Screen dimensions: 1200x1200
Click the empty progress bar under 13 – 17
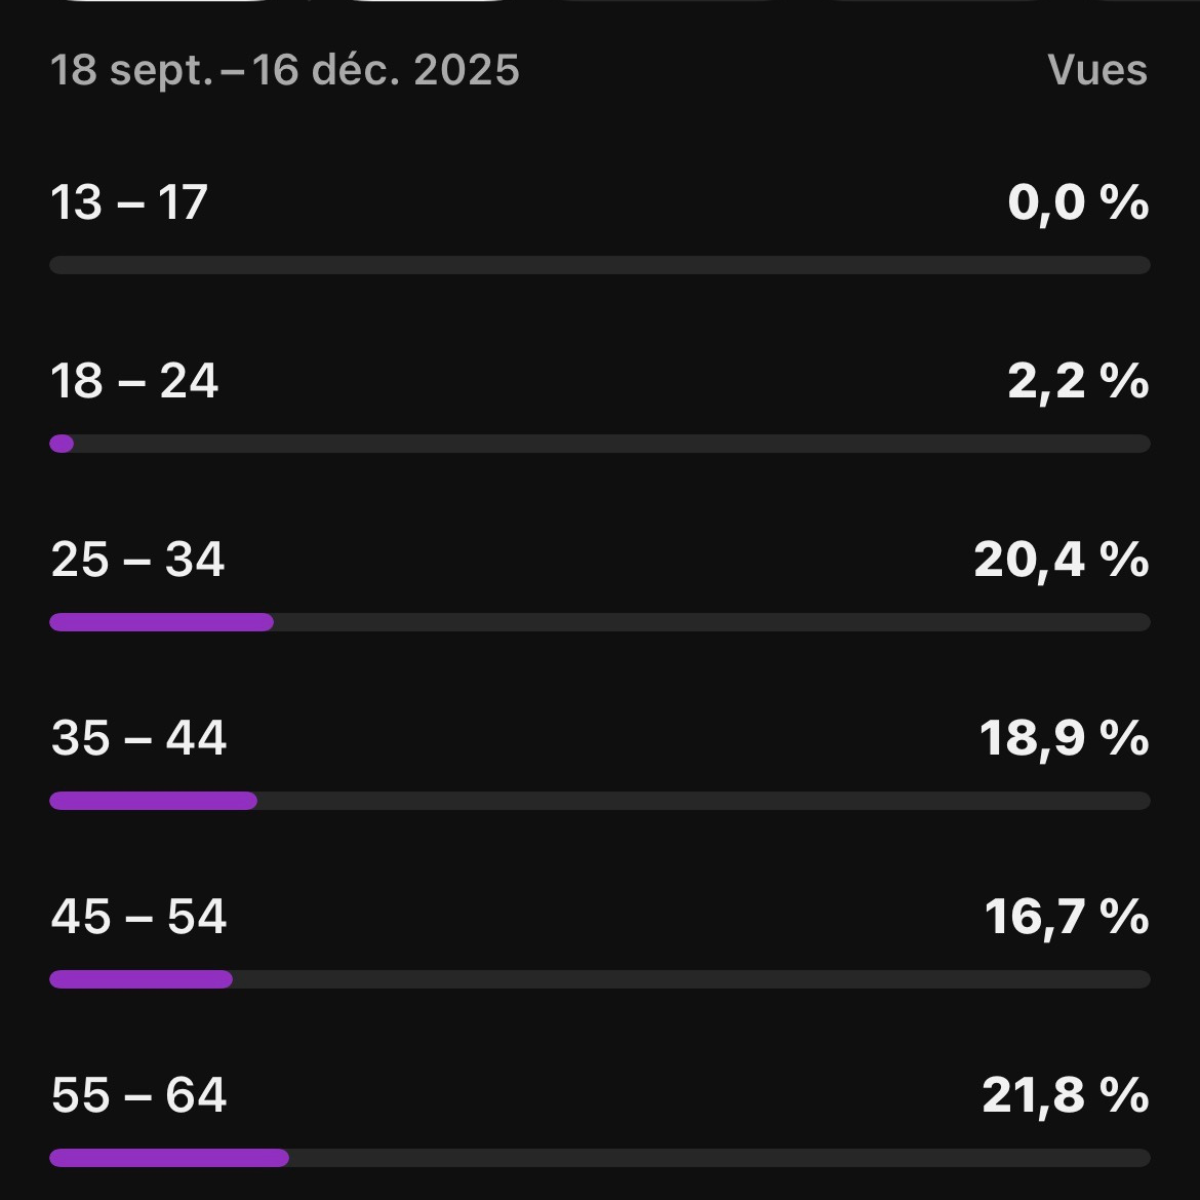(x=600, y=265)
